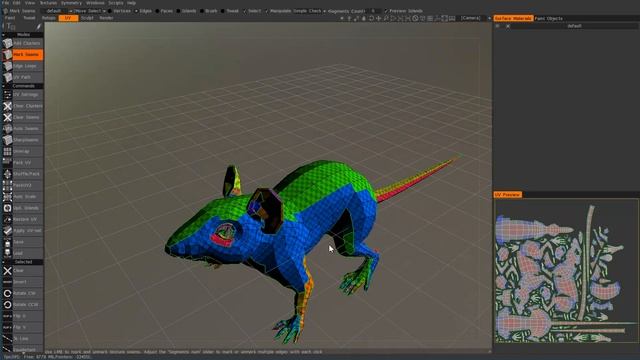Image resolution: width=640 pixels, height=360 pixels.
Task: Select the Edges radio button
Action: (136, 11)
